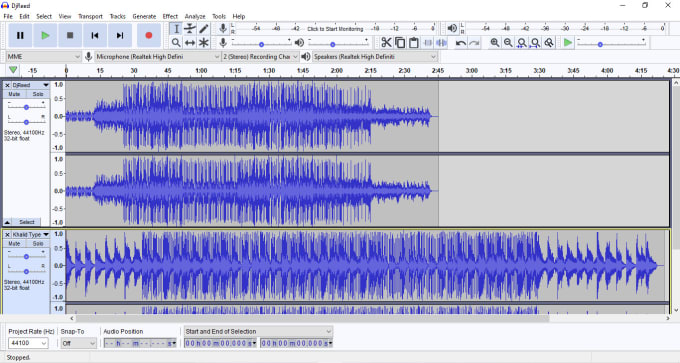Viewport: 680px width, 363px height.
Task: Close the DjReed track with X
Action: click(7, 85)
